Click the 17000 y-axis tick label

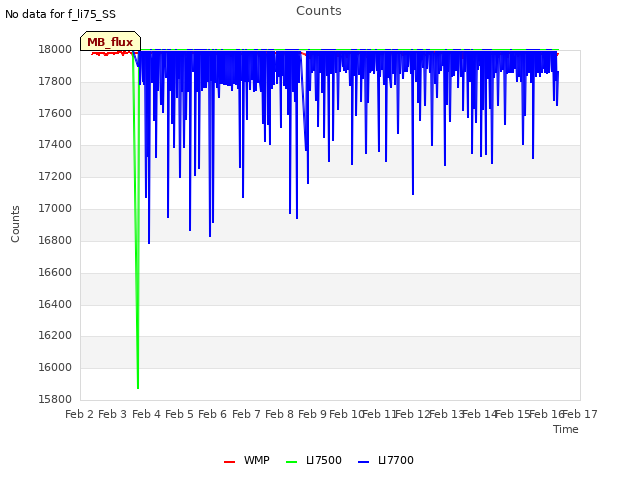[x=55, y=209]
